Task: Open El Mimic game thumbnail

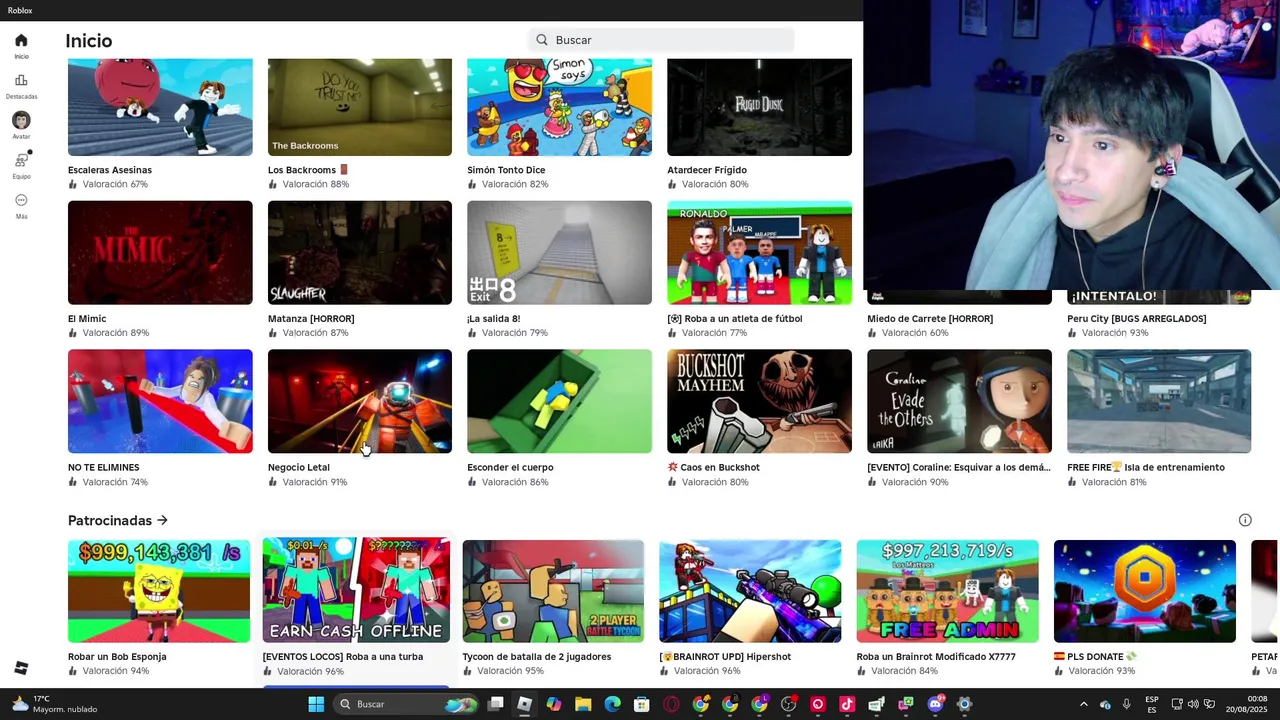Action: click(x=160, y=253)
